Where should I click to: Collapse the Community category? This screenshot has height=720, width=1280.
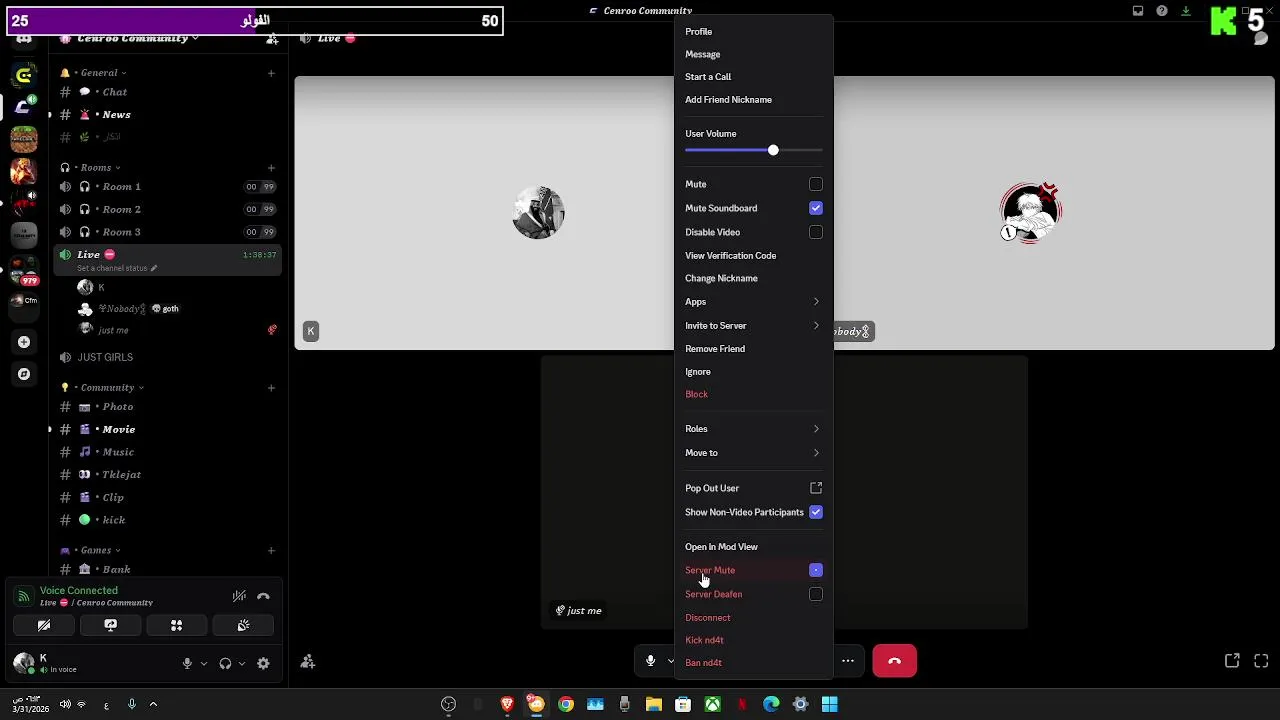107,388
